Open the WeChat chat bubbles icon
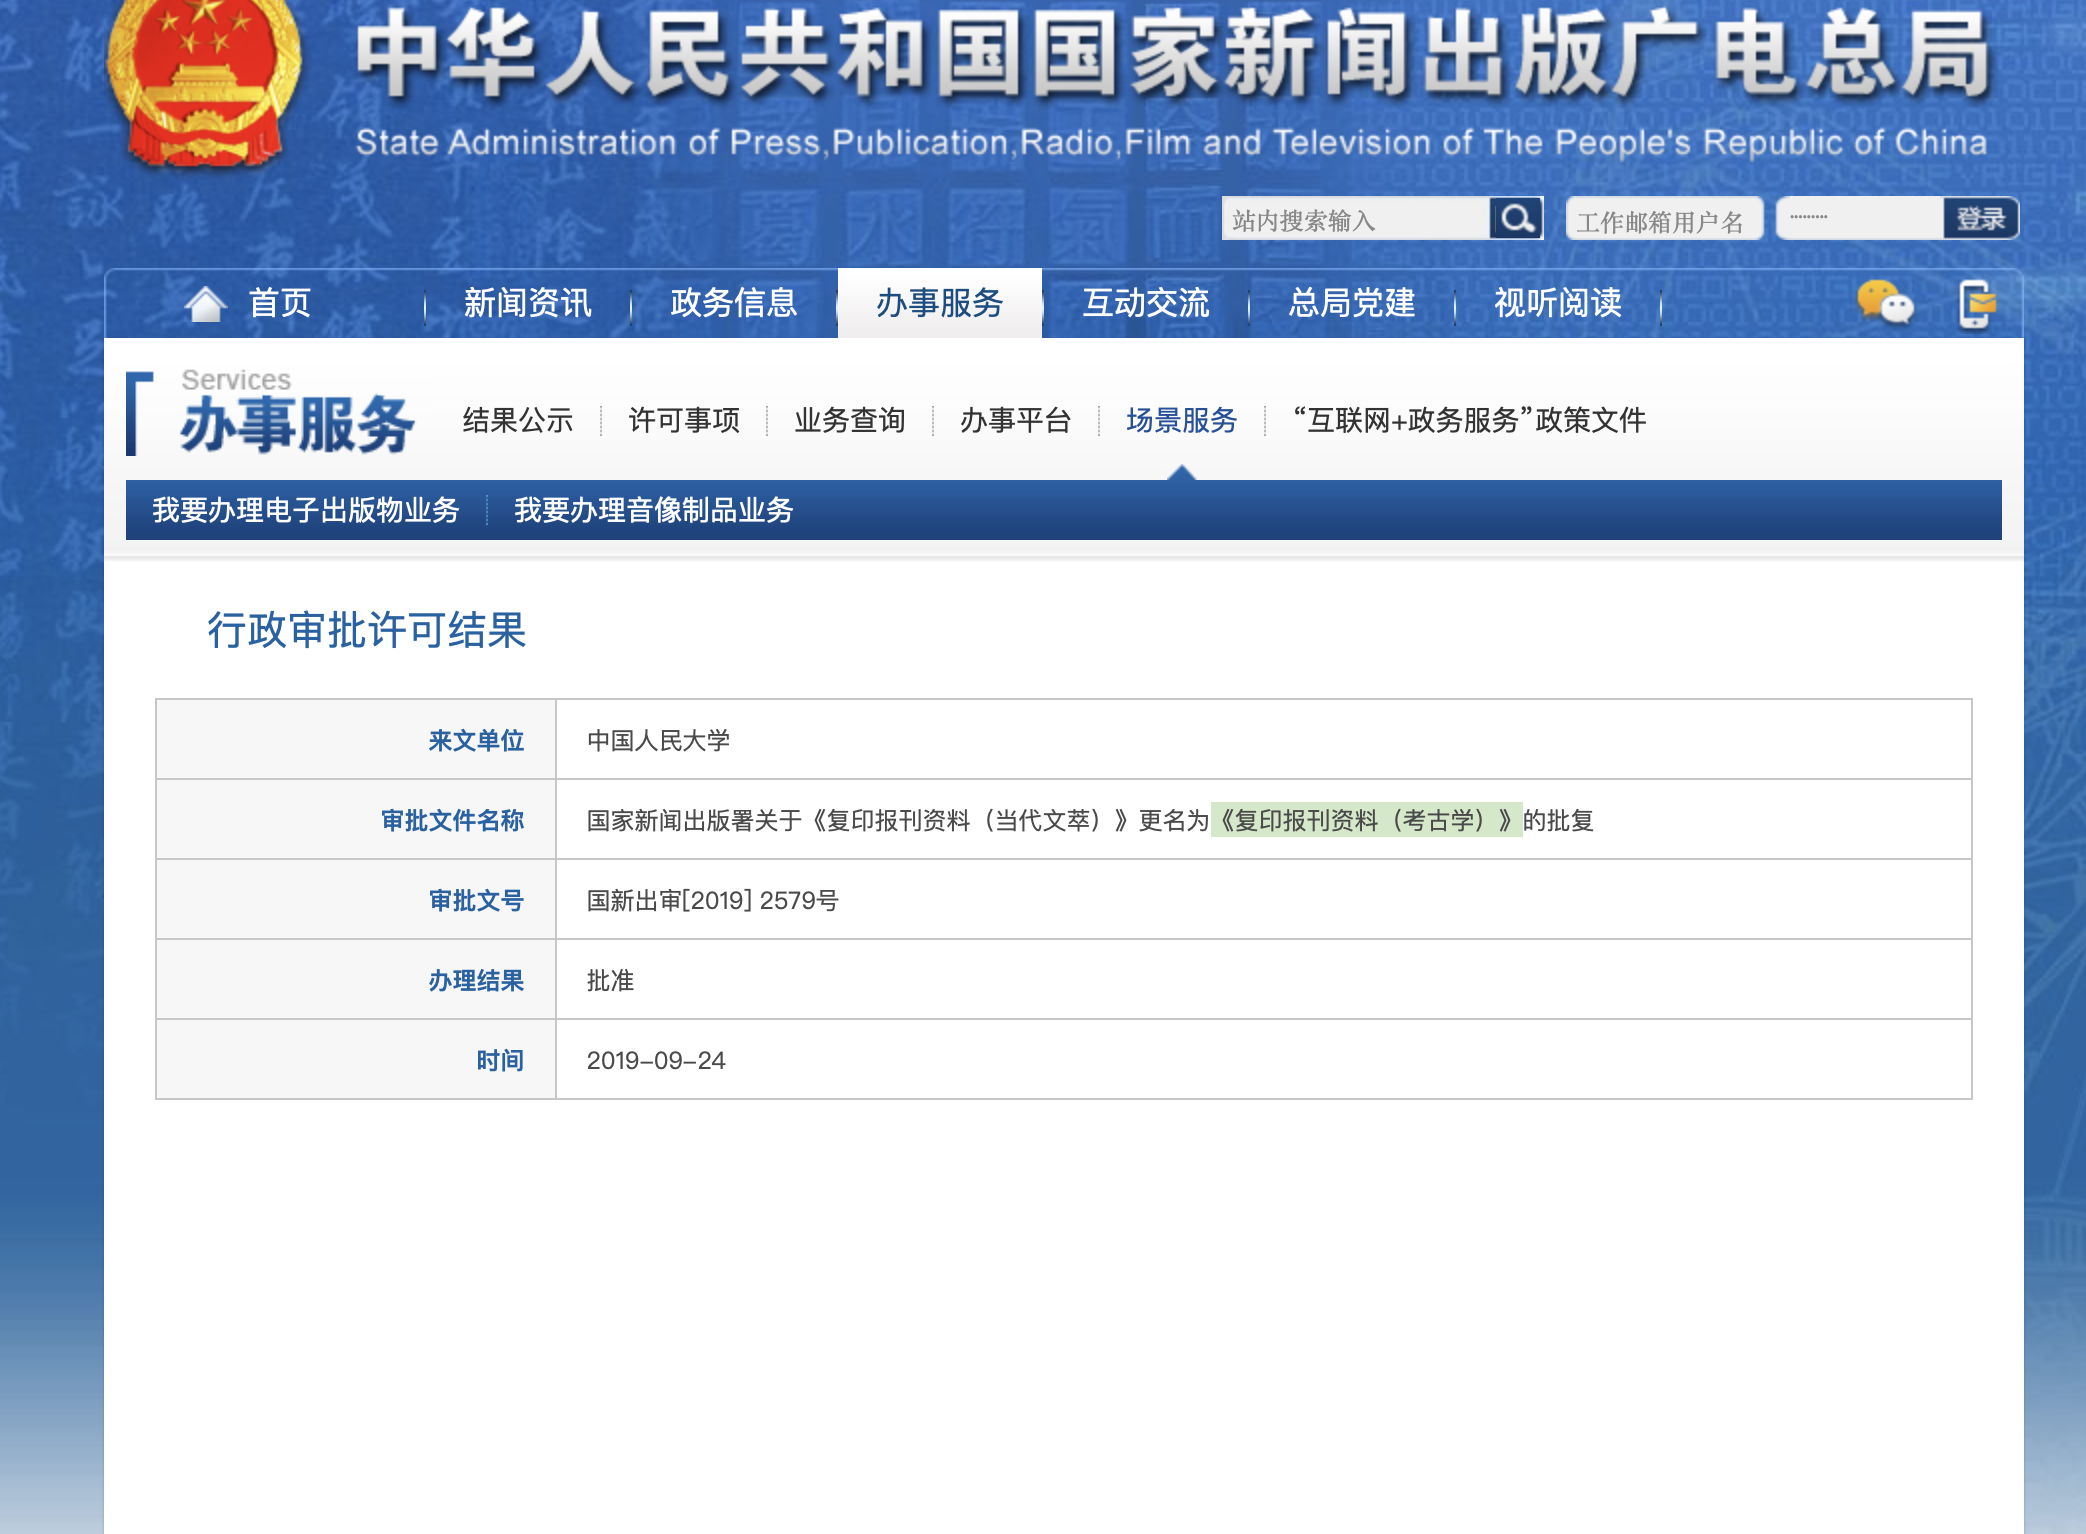This screenshot has width=2086, height=1534. click(1885, 302)
